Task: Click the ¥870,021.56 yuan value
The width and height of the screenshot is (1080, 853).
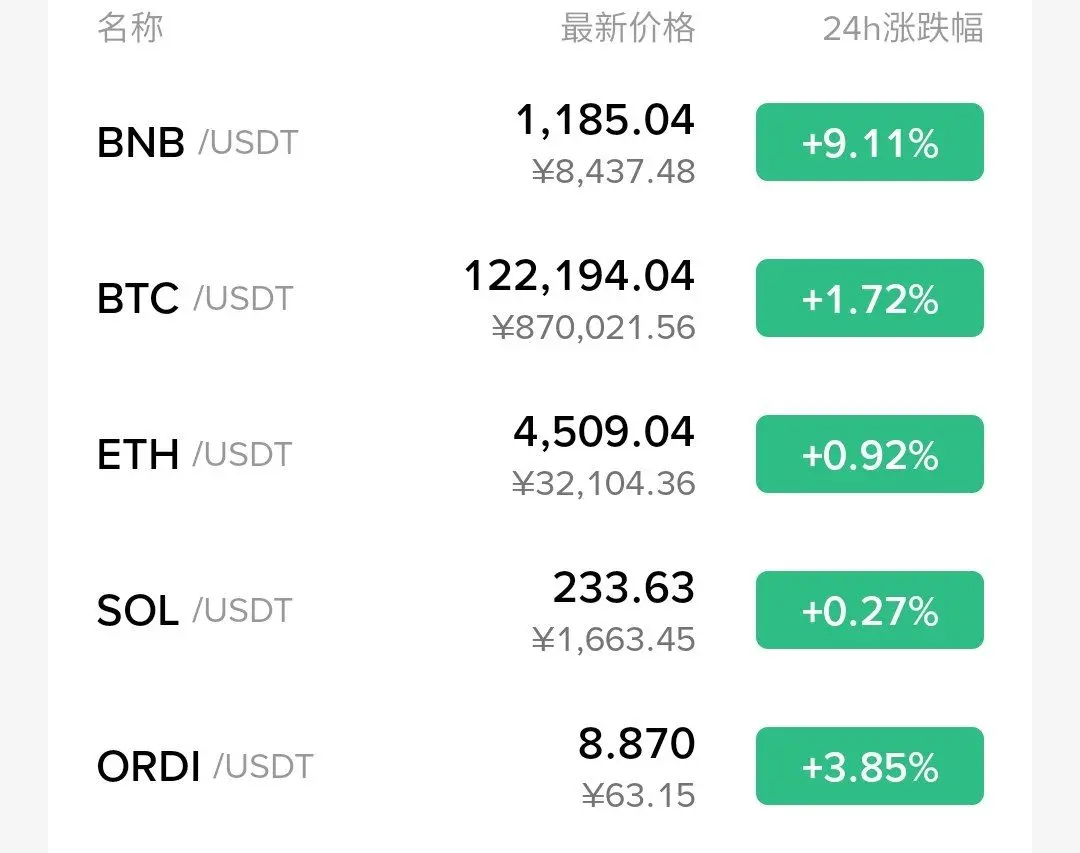Action: [594, 327]
